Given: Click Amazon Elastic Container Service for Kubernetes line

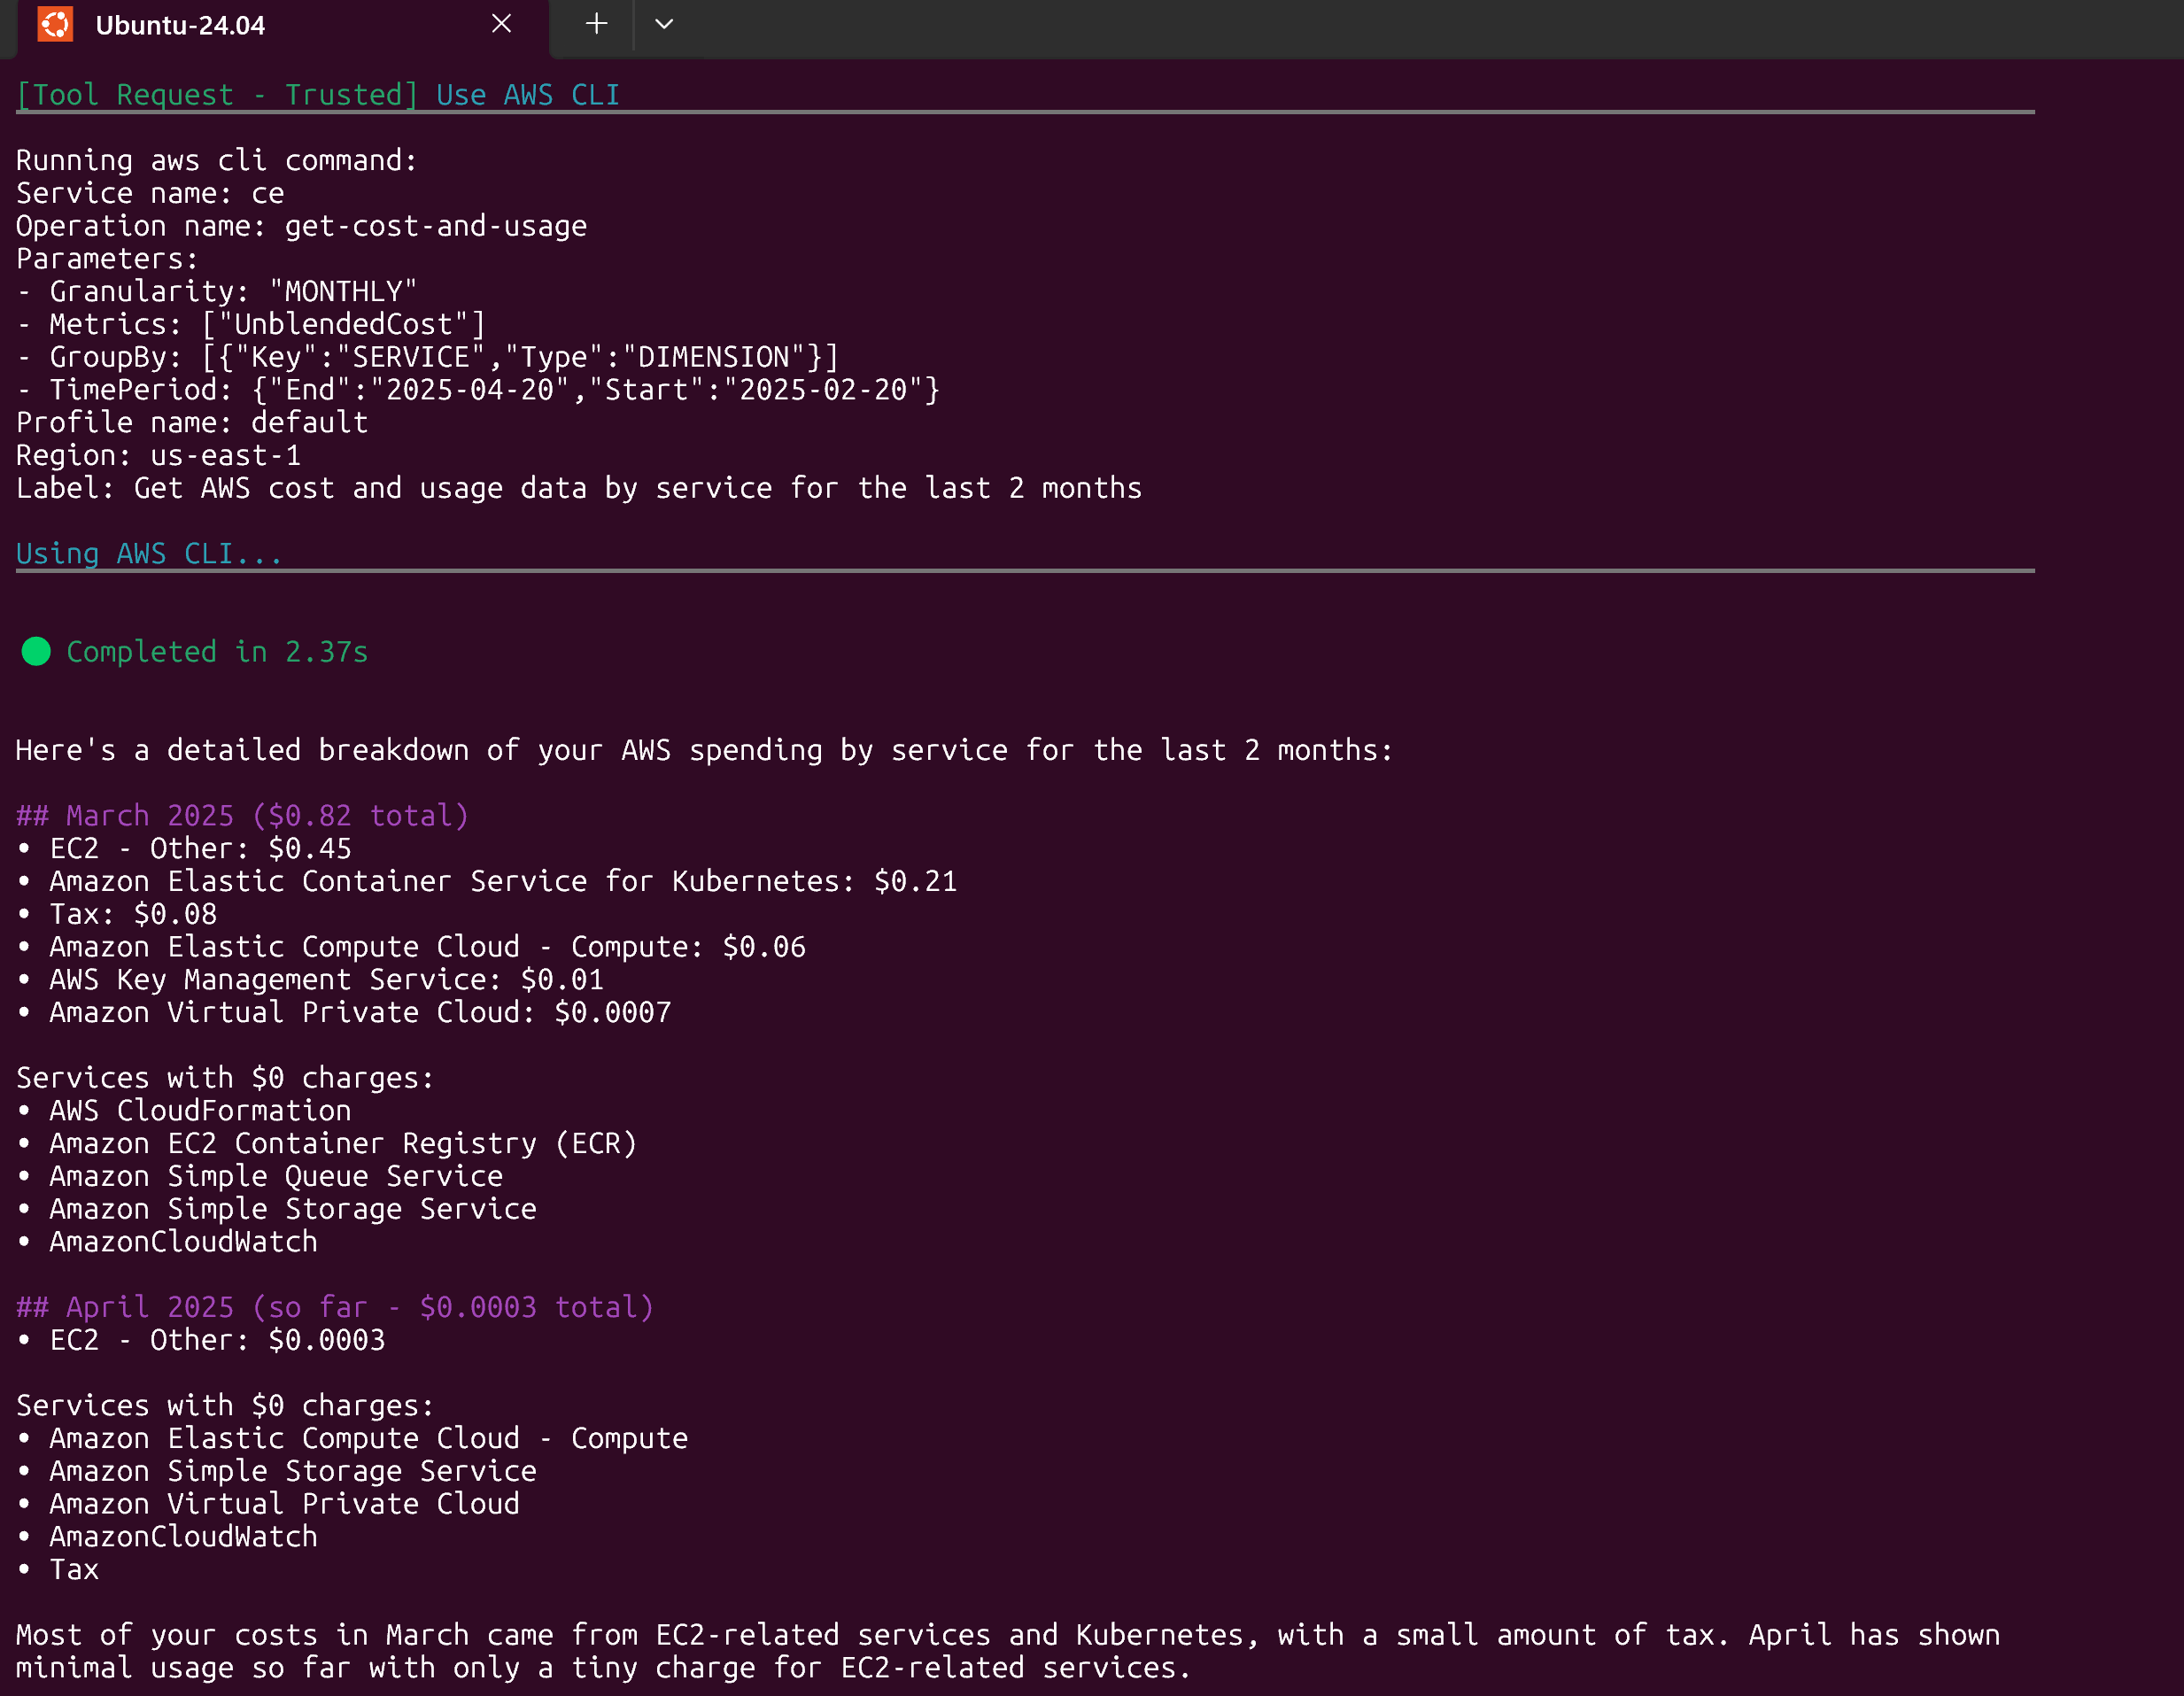Looking at the screenshot, I should (487, 881).
